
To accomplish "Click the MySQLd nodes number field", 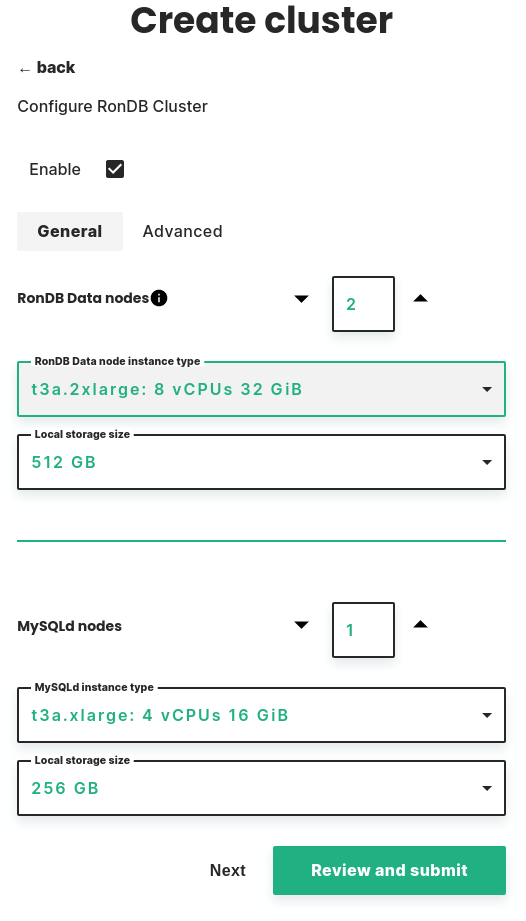I will pos(363,630).
